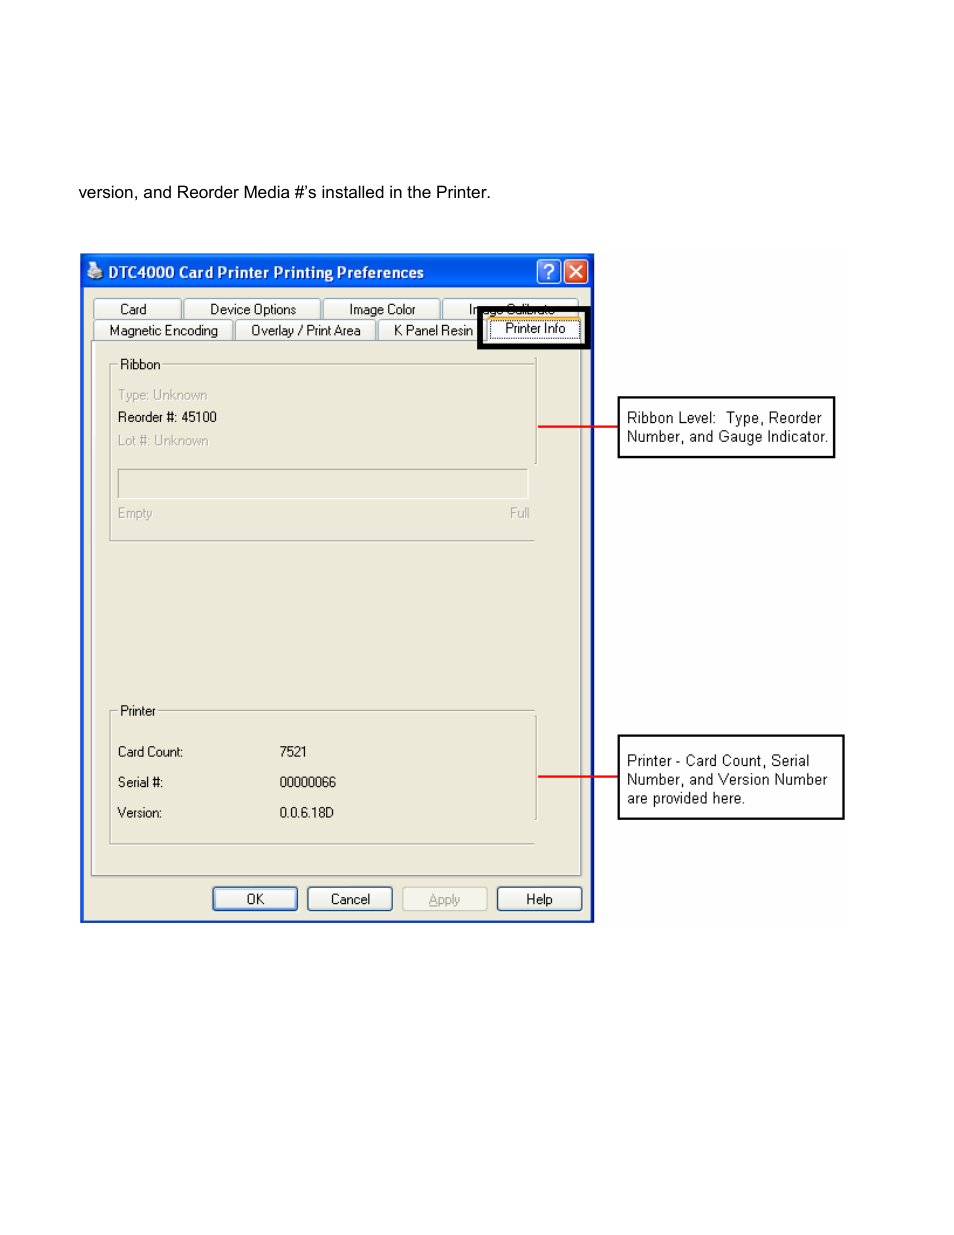954x1235 pixels.
Task: Click the Empty gauge label
Action: [135, 513]
